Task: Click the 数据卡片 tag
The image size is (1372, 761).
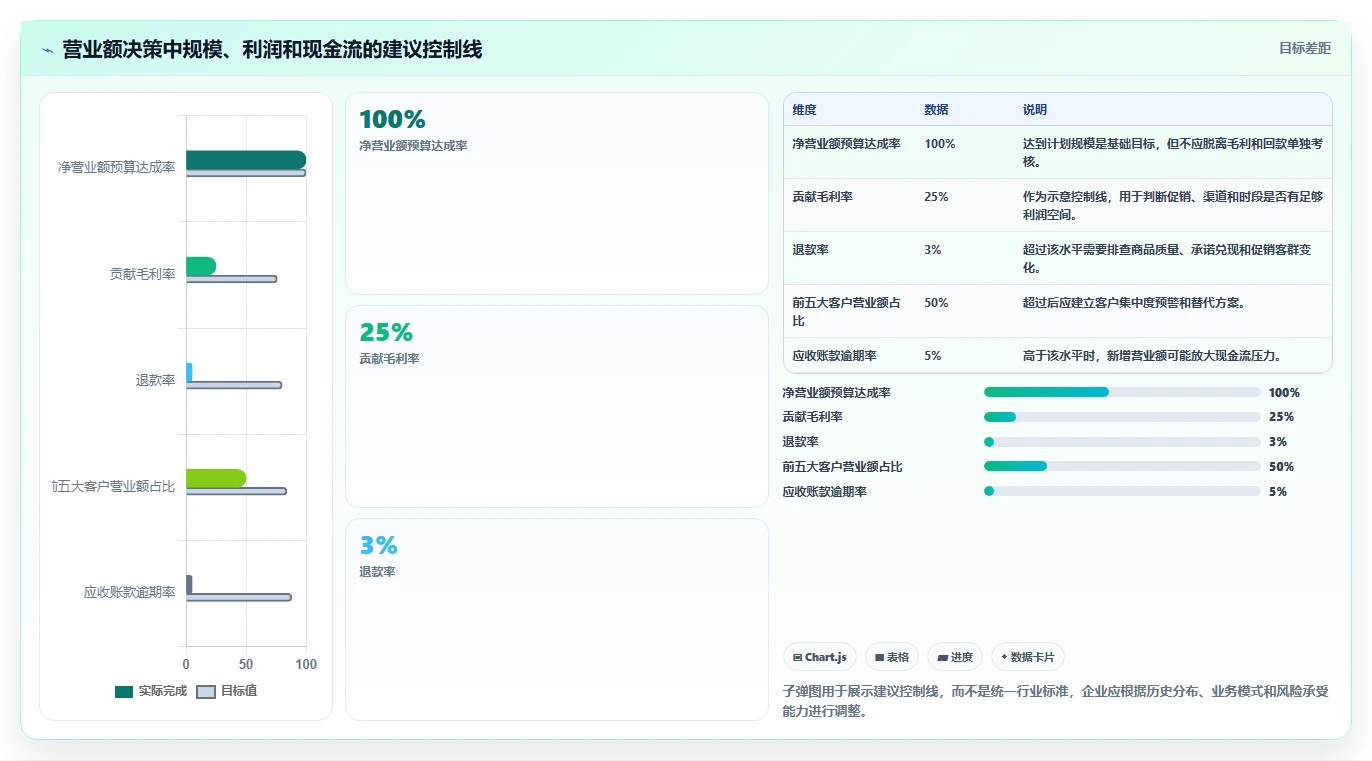Action: pos(1028,657)
